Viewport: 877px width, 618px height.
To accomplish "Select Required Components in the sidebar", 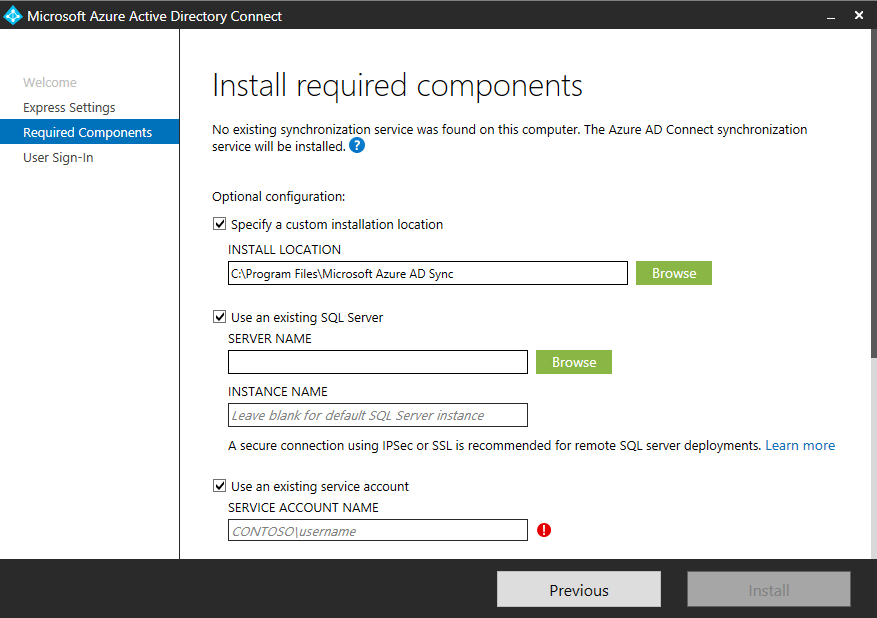I will click(88, 133).
